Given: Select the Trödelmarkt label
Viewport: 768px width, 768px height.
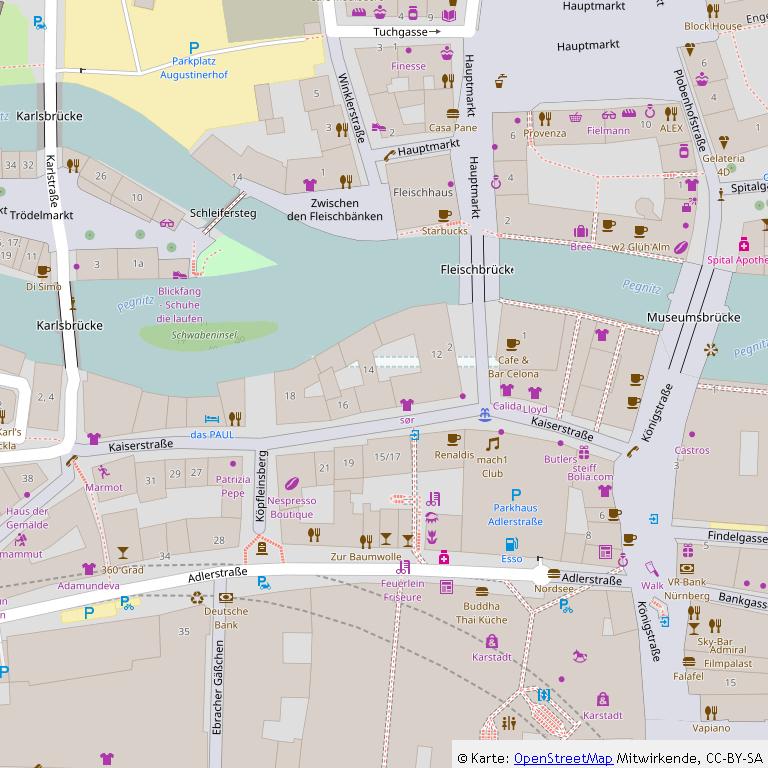Looking at the screenshot, I should [42, 215].
